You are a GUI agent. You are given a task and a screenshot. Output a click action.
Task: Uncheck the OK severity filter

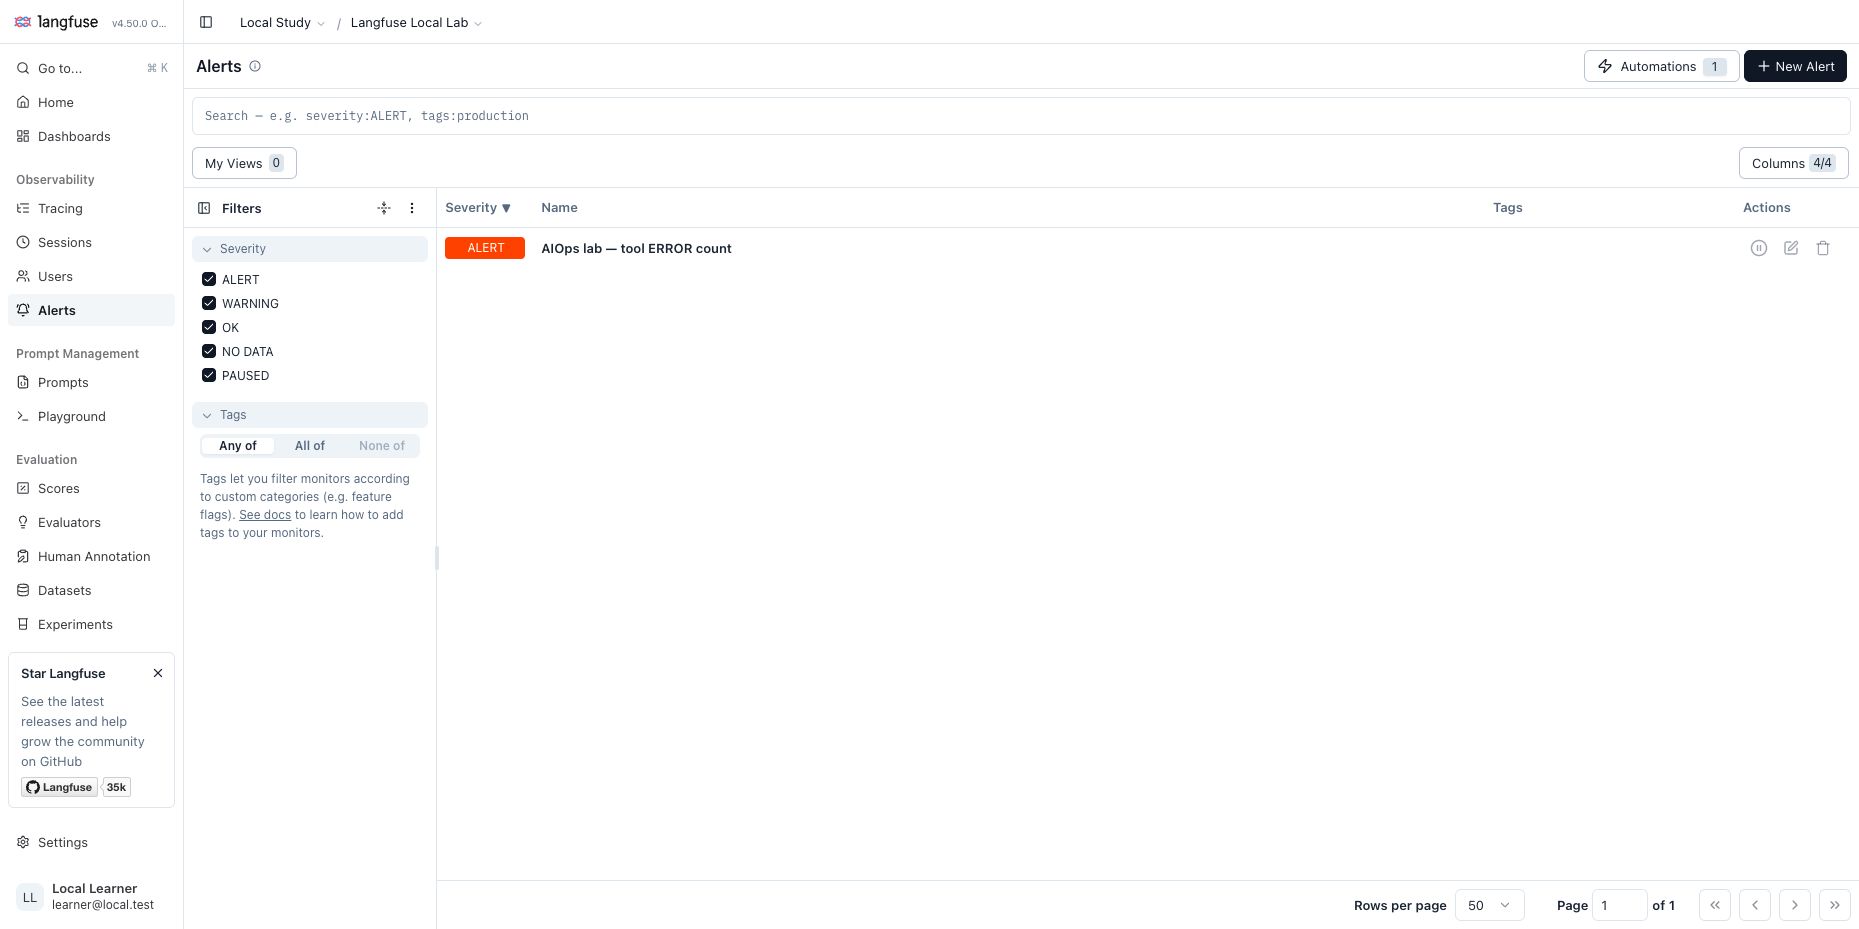[x=209, y=327]
